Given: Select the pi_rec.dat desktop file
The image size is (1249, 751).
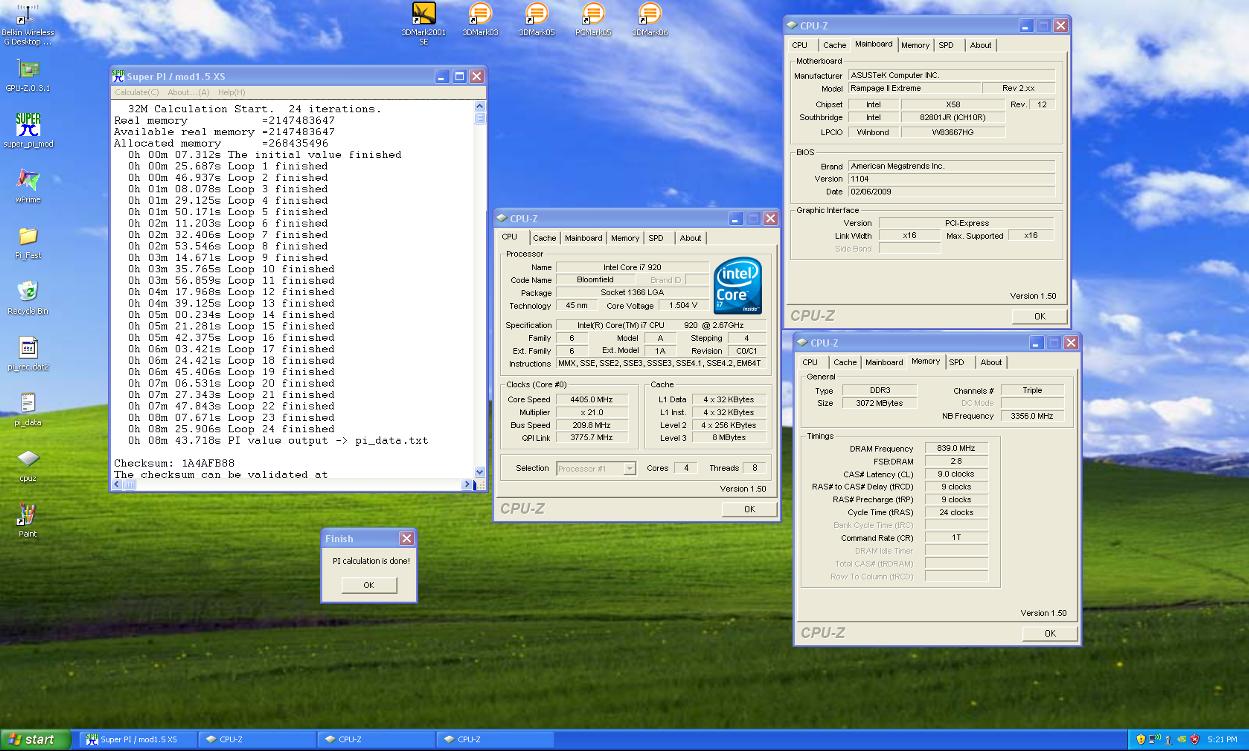Looking at the screenshot, I should [28, 352].
